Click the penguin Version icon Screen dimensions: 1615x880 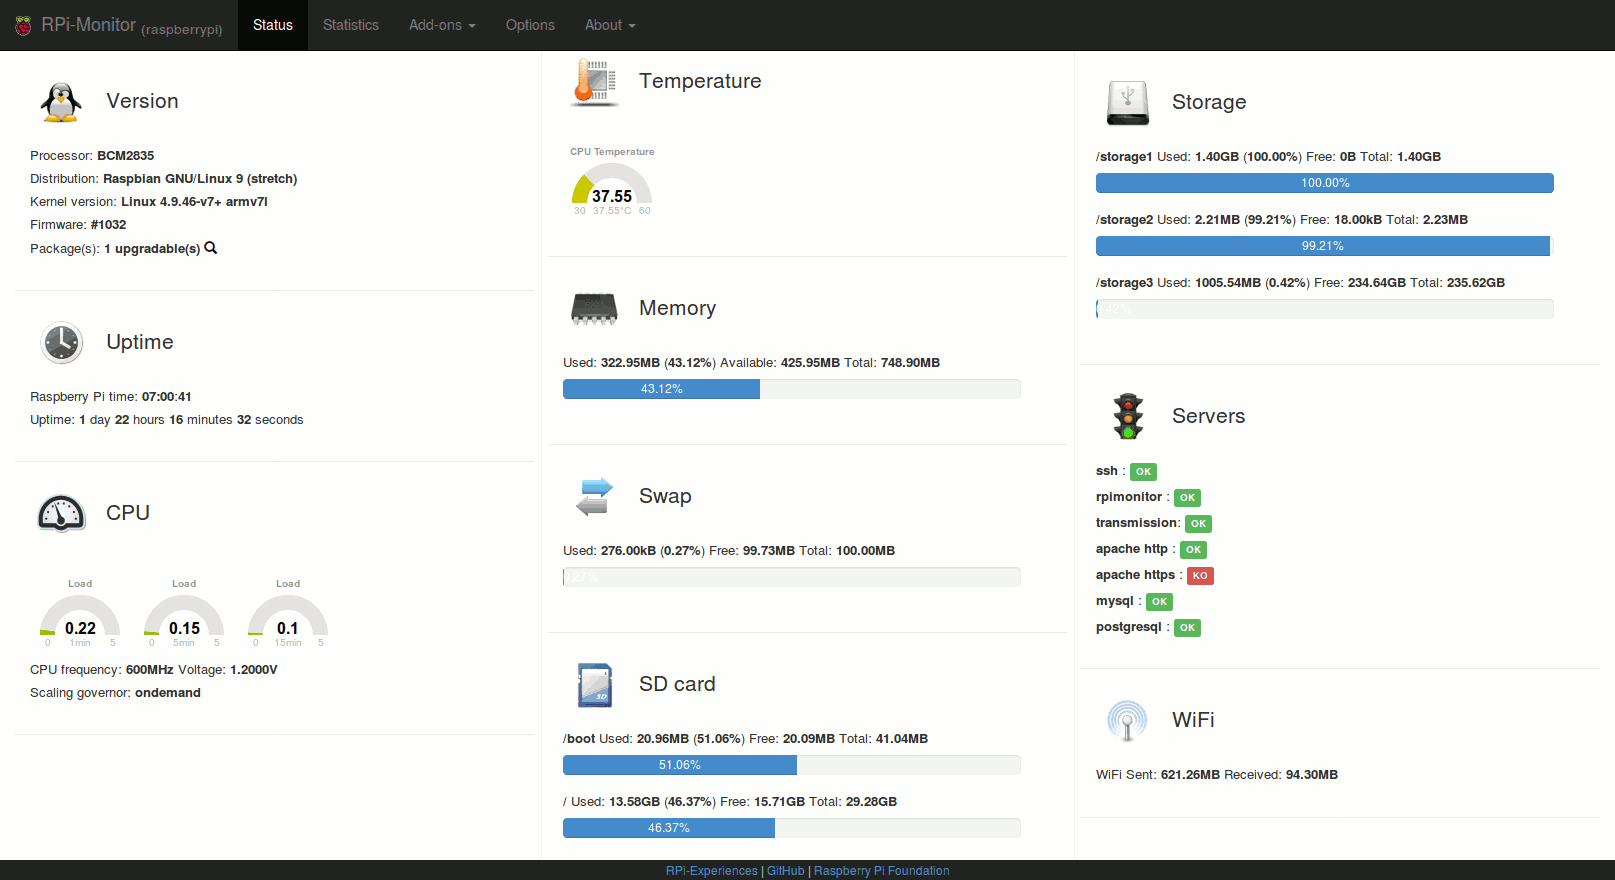(61, 102)
